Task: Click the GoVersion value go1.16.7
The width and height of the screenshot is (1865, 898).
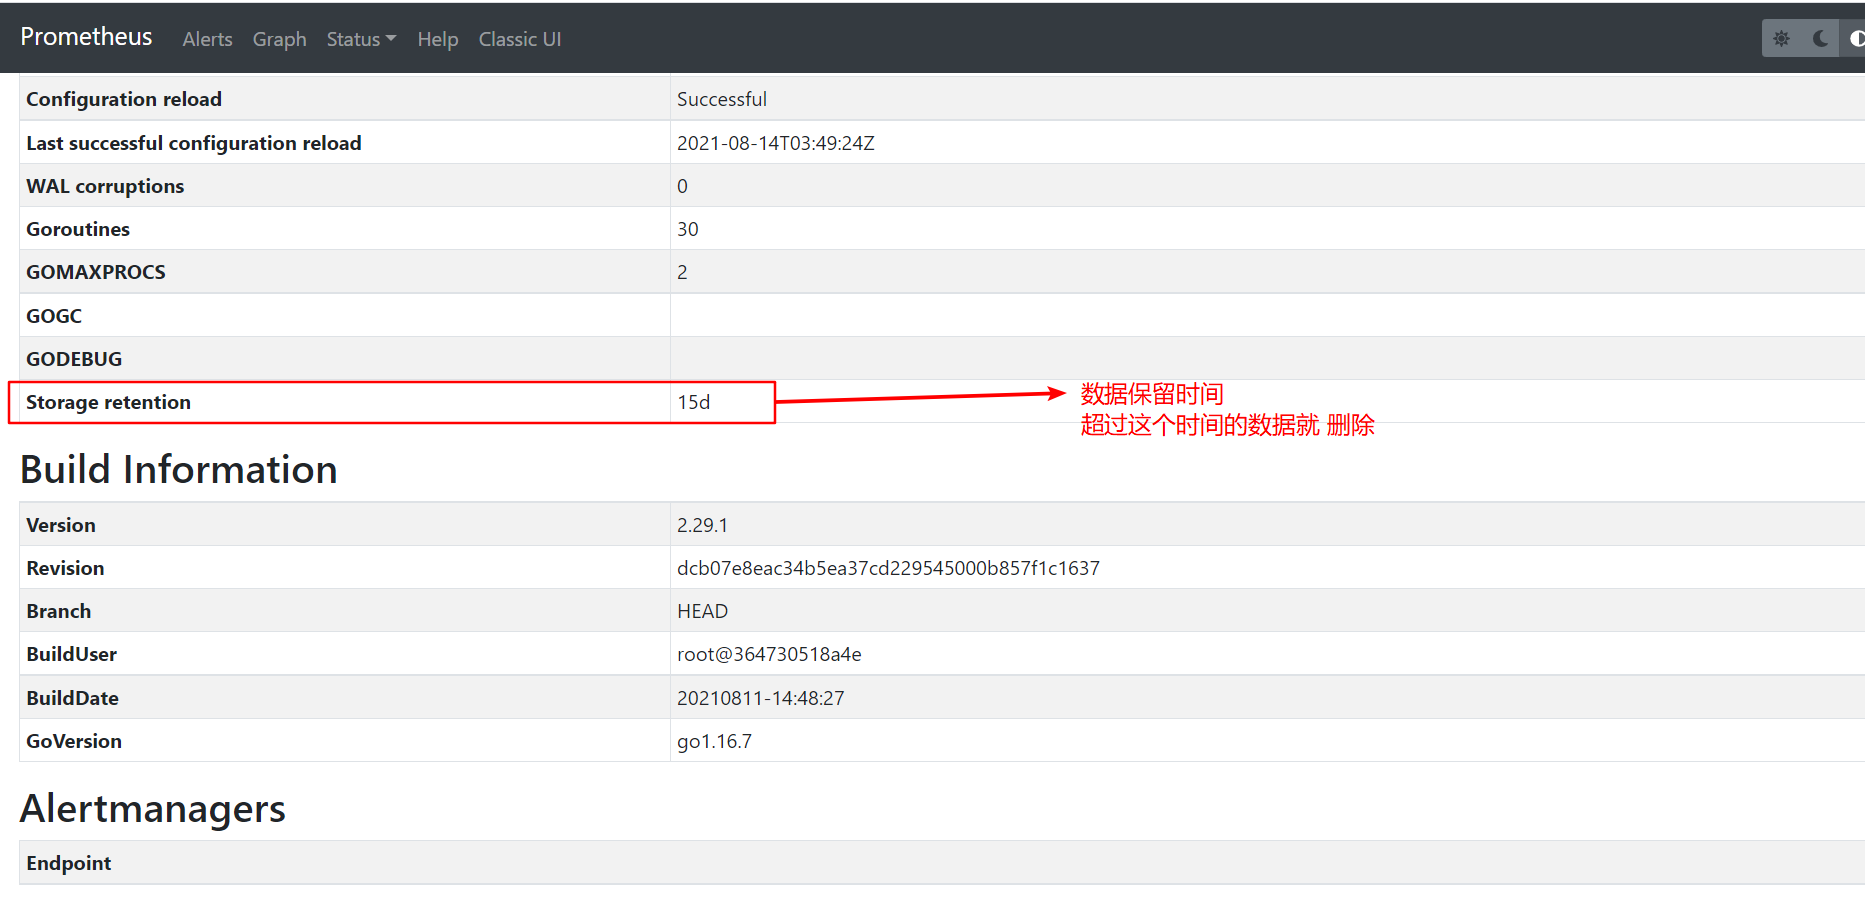Action: click(714, 741)
